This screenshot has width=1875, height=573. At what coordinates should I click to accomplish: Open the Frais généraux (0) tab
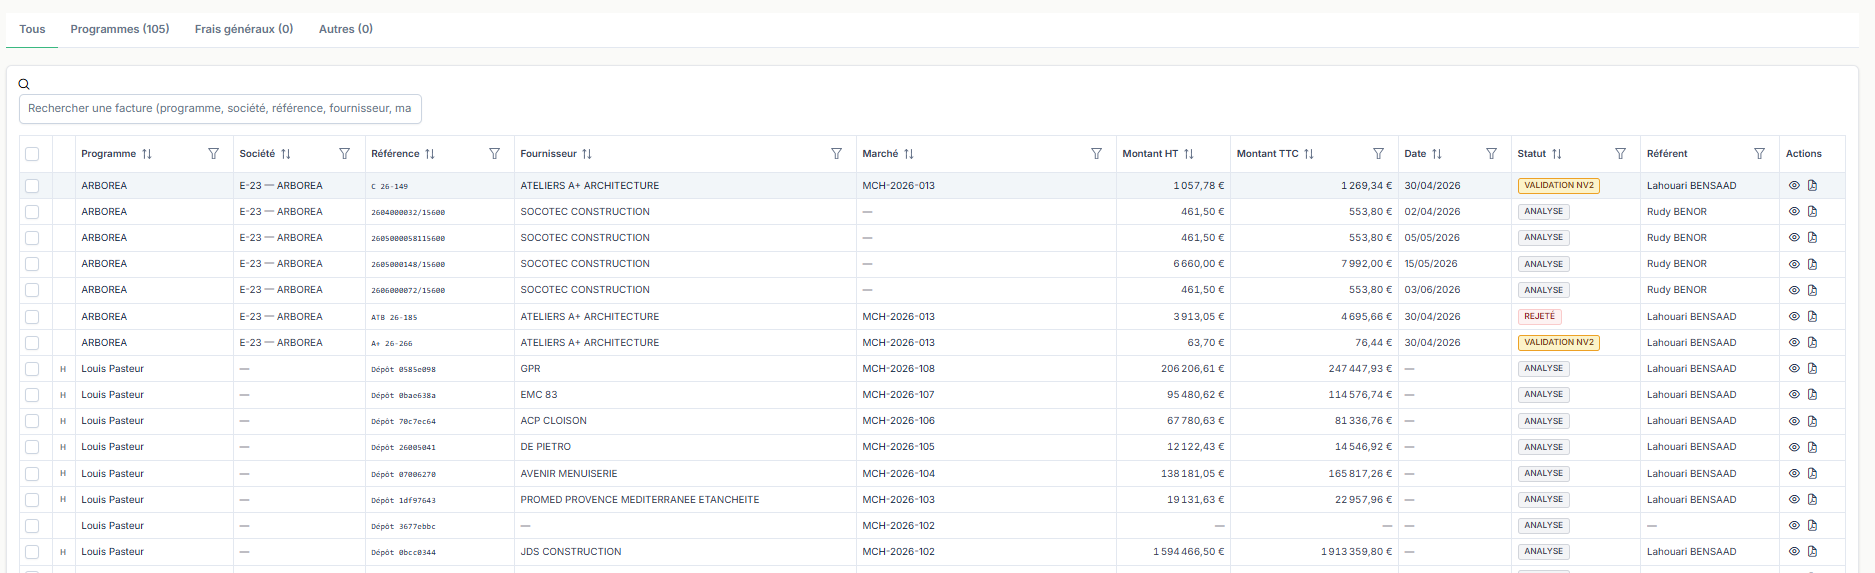point(244,29)
